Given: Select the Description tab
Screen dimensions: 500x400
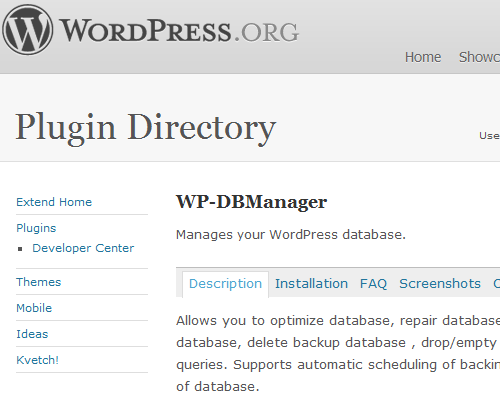Looking at the screenshot, I should coord(225,284).
